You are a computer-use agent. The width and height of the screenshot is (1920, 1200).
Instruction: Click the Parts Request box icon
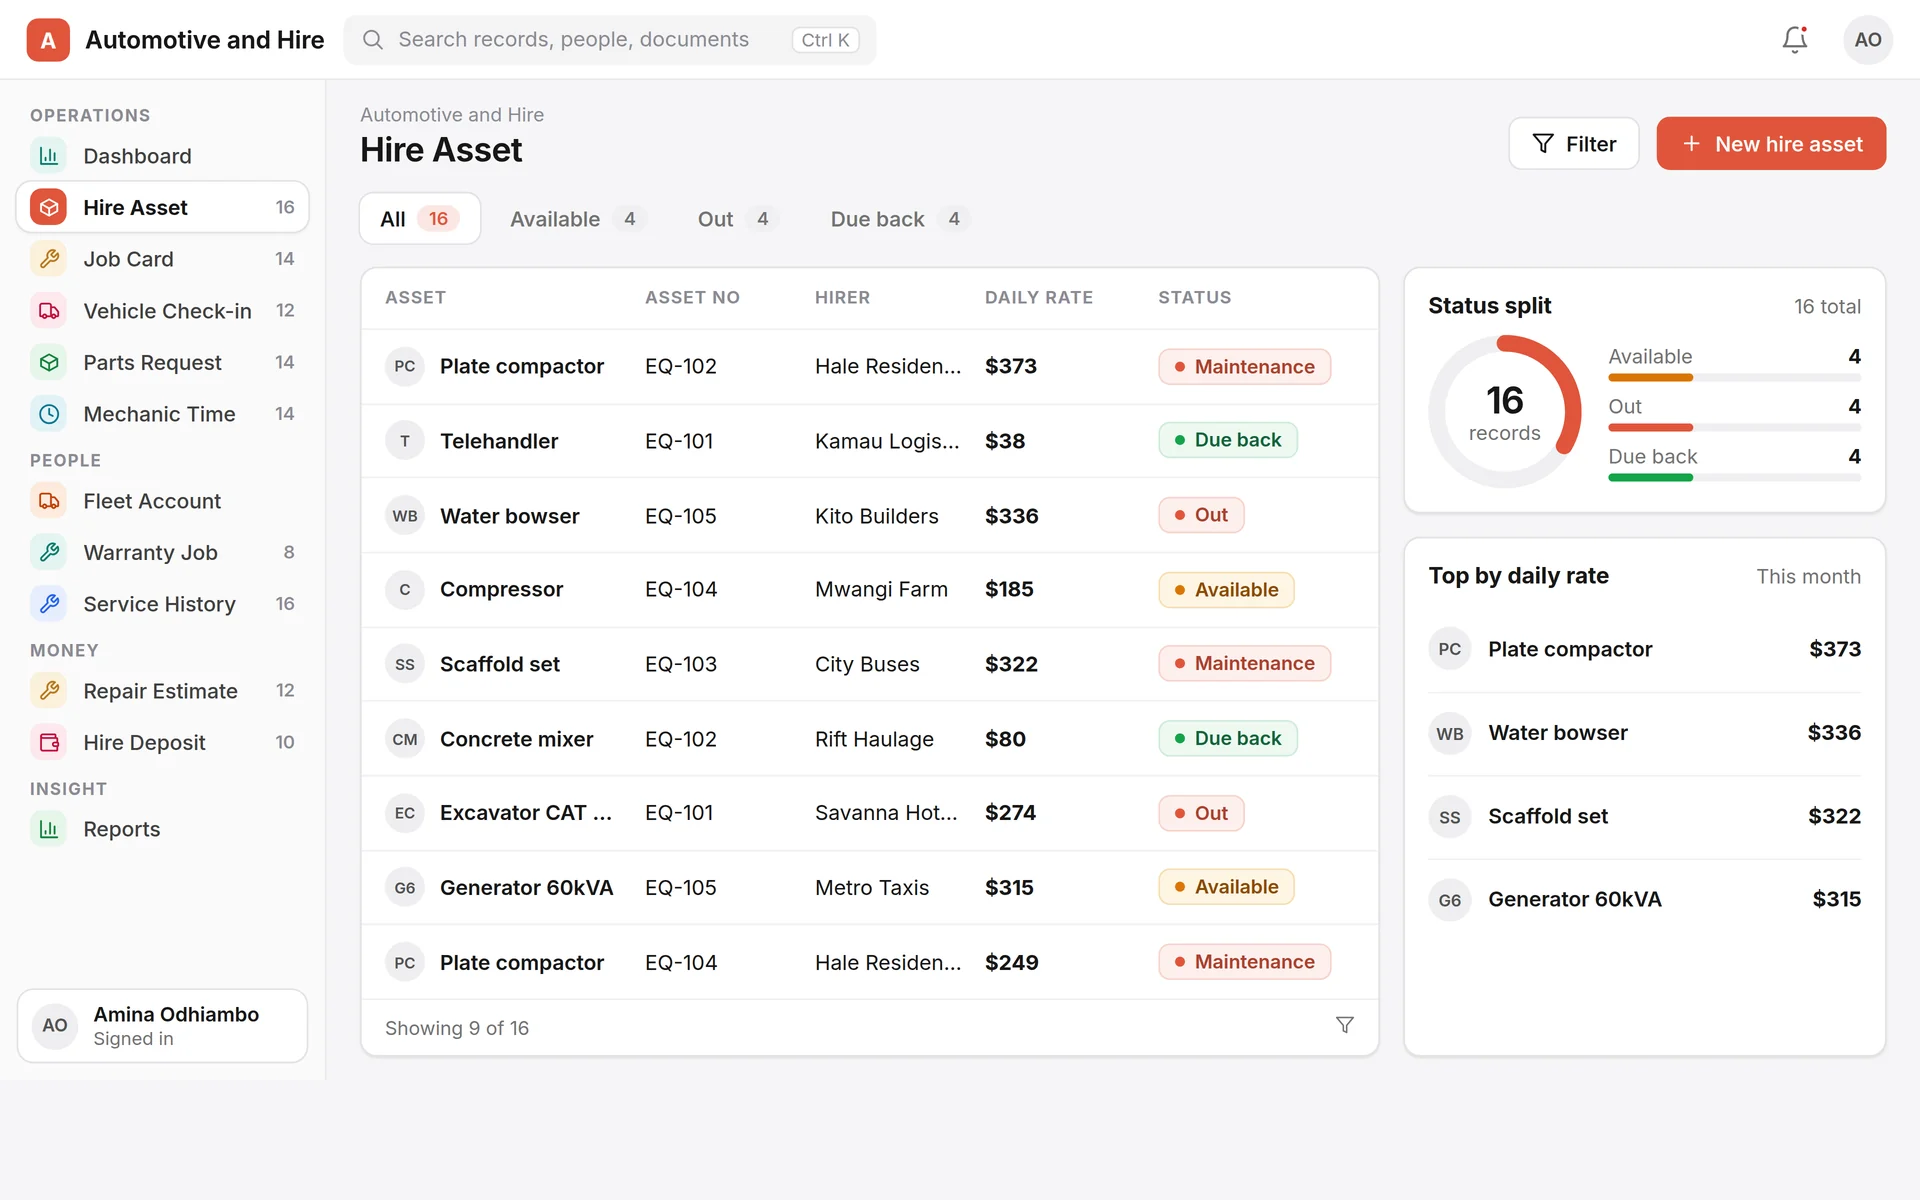(49, 362)
